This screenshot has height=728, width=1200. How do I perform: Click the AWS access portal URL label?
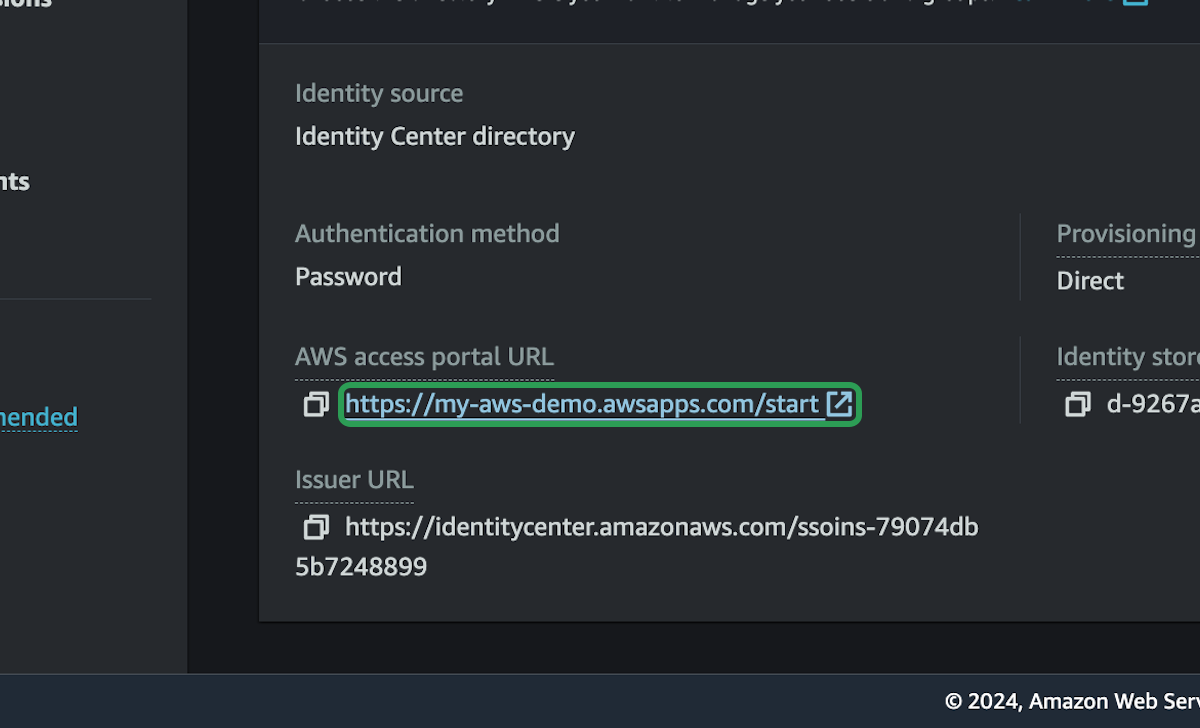pos(424,357)
